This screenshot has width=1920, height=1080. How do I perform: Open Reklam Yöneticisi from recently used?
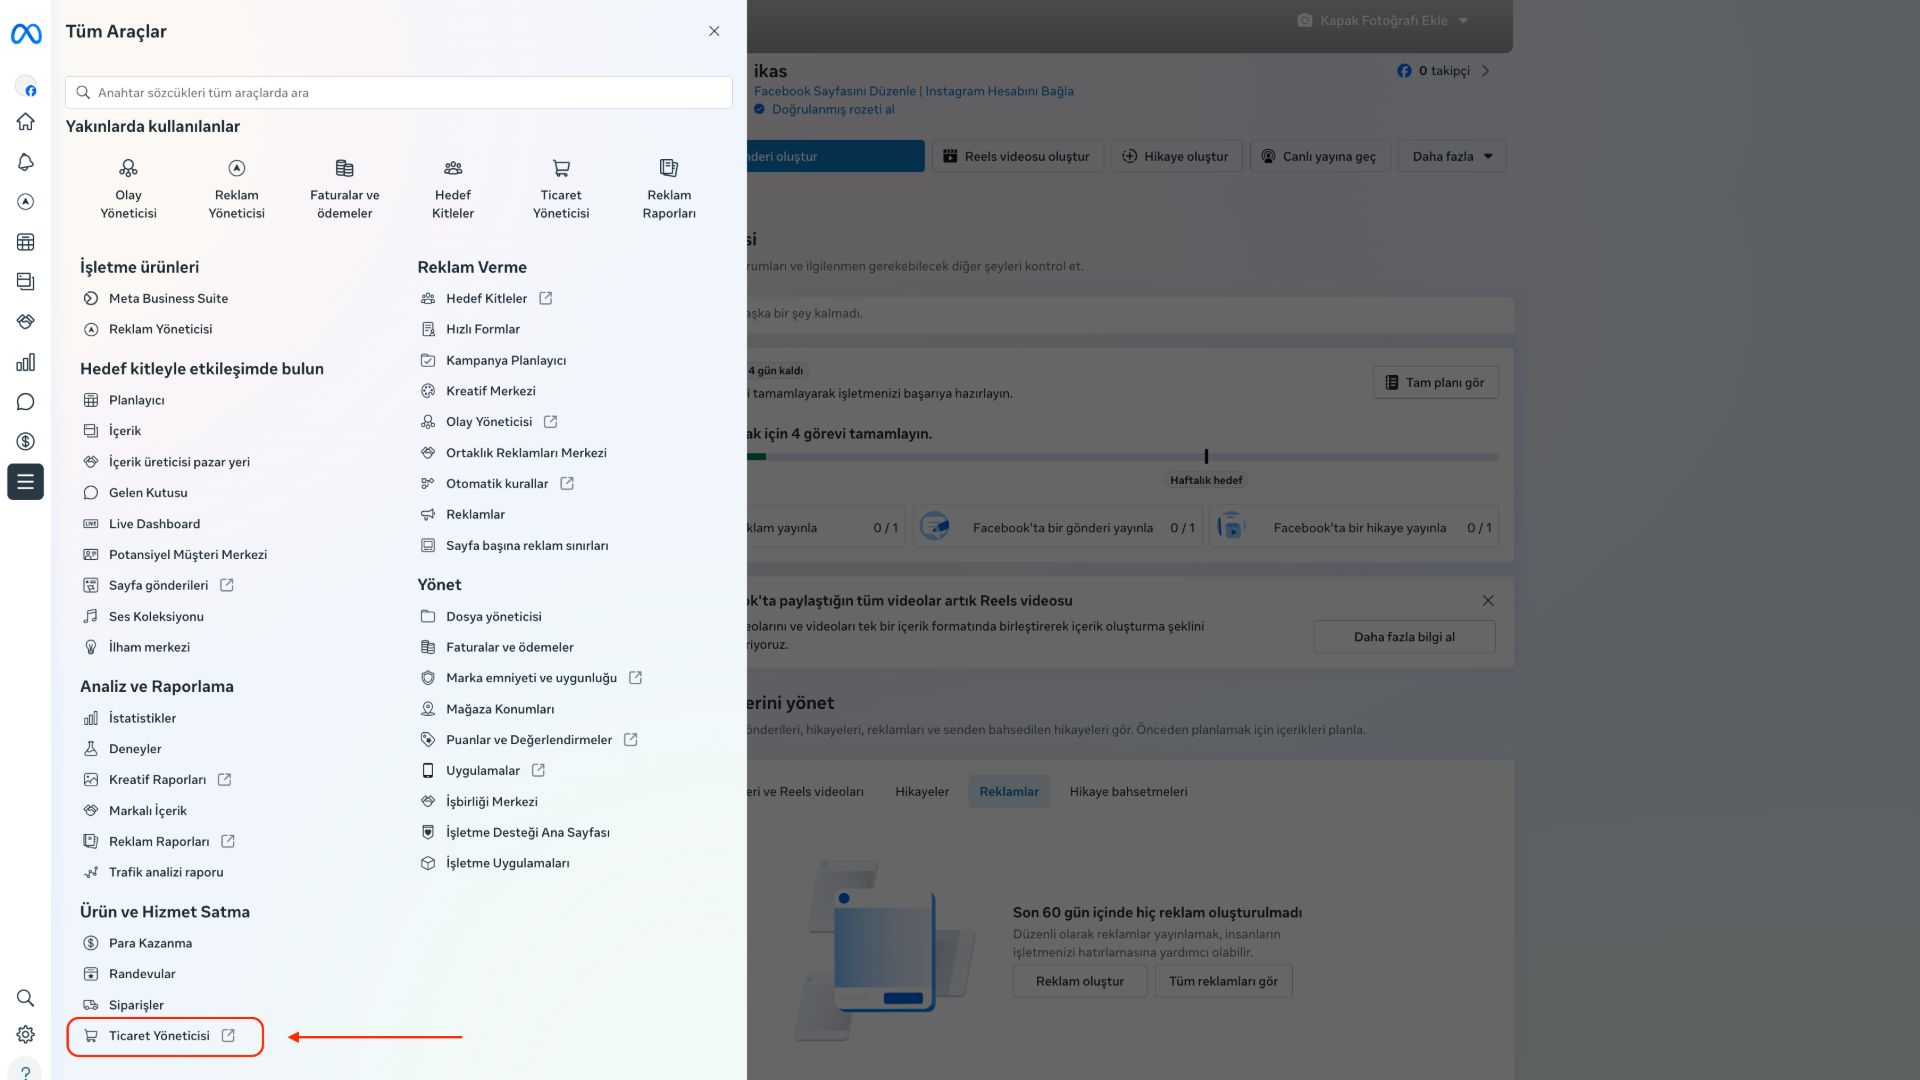tap(237, 188)
